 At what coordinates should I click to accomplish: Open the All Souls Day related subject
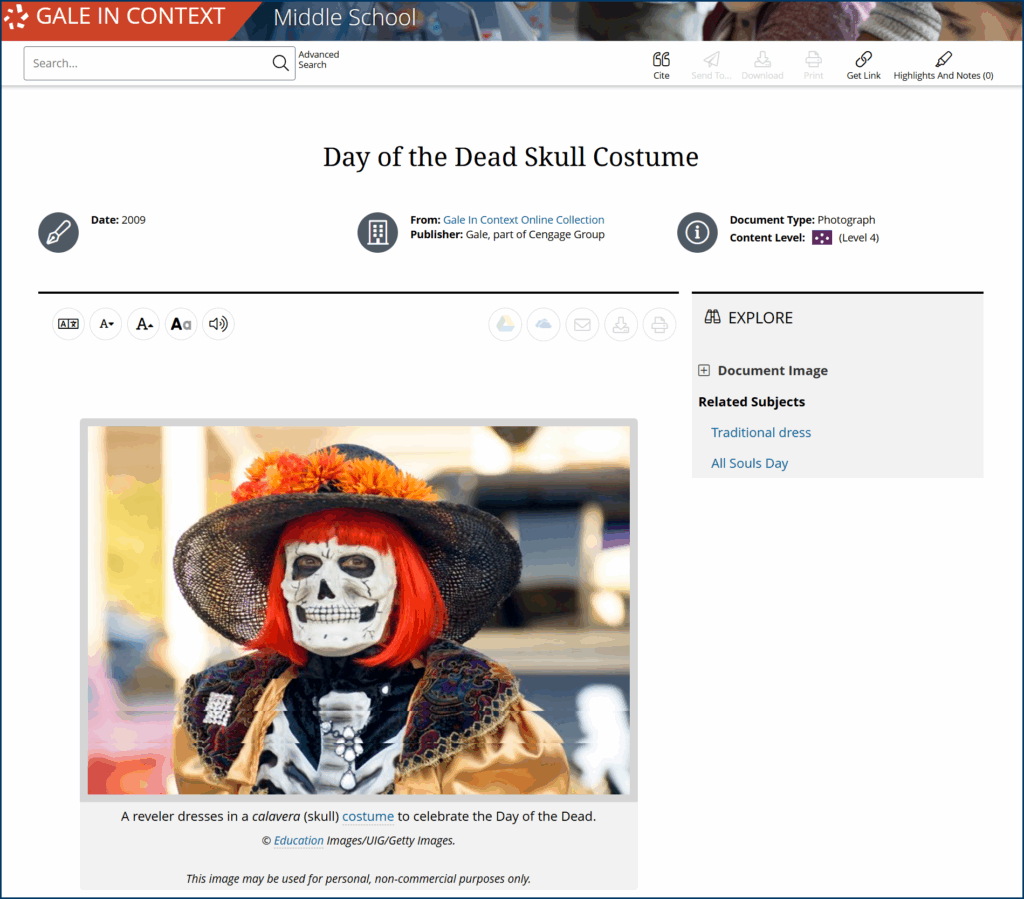tap(749, 464)
